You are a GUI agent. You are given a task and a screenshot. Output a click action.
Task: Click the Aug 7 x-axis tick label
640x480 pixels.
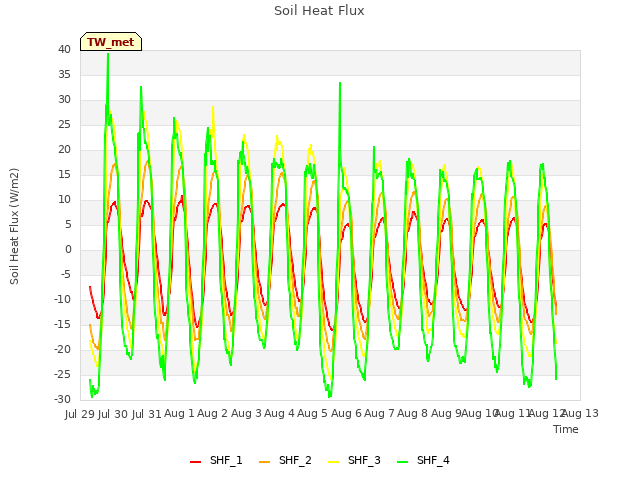coord(379,413)
